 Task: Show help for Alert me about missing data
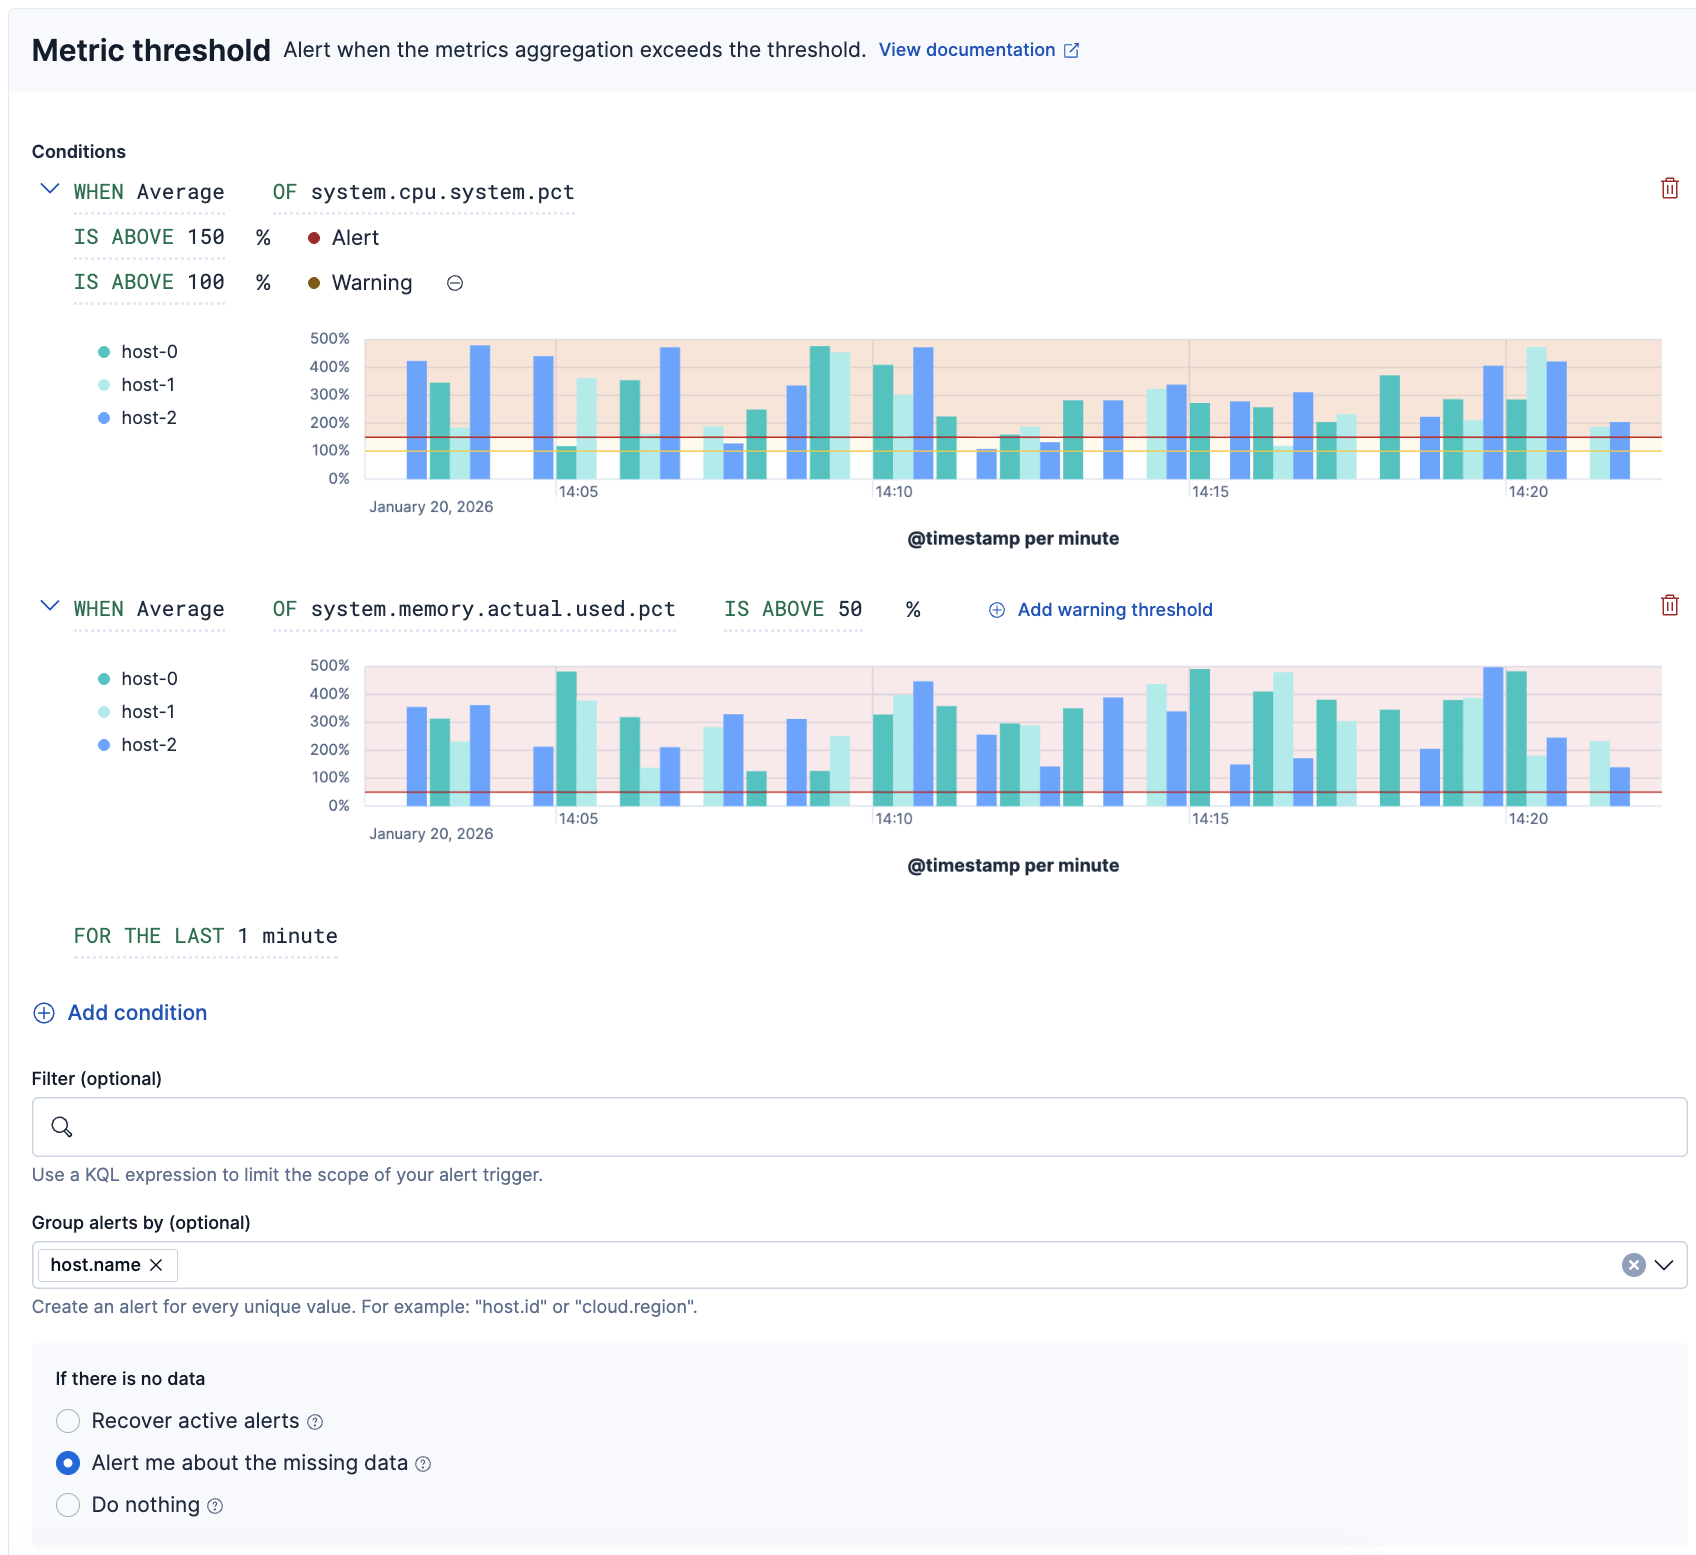(423, 1464)
